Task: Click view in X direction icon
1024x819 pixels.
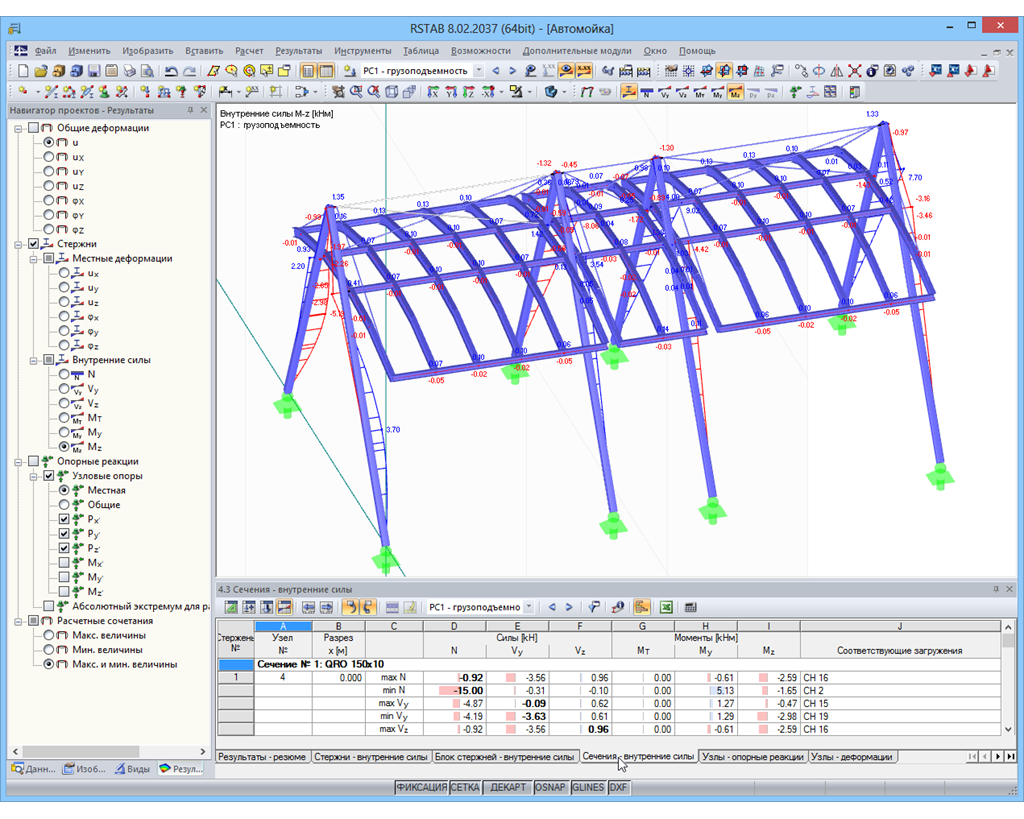Action: click(x=433, y=92)
